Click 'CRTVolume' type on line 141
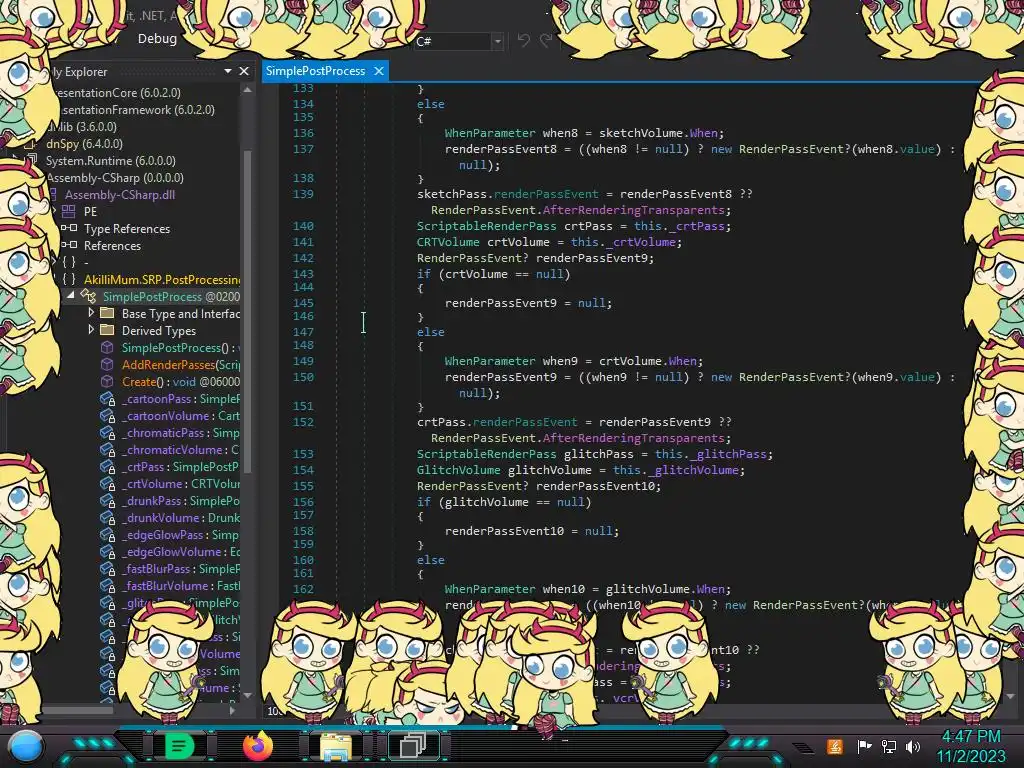 [x=448, y=242]
